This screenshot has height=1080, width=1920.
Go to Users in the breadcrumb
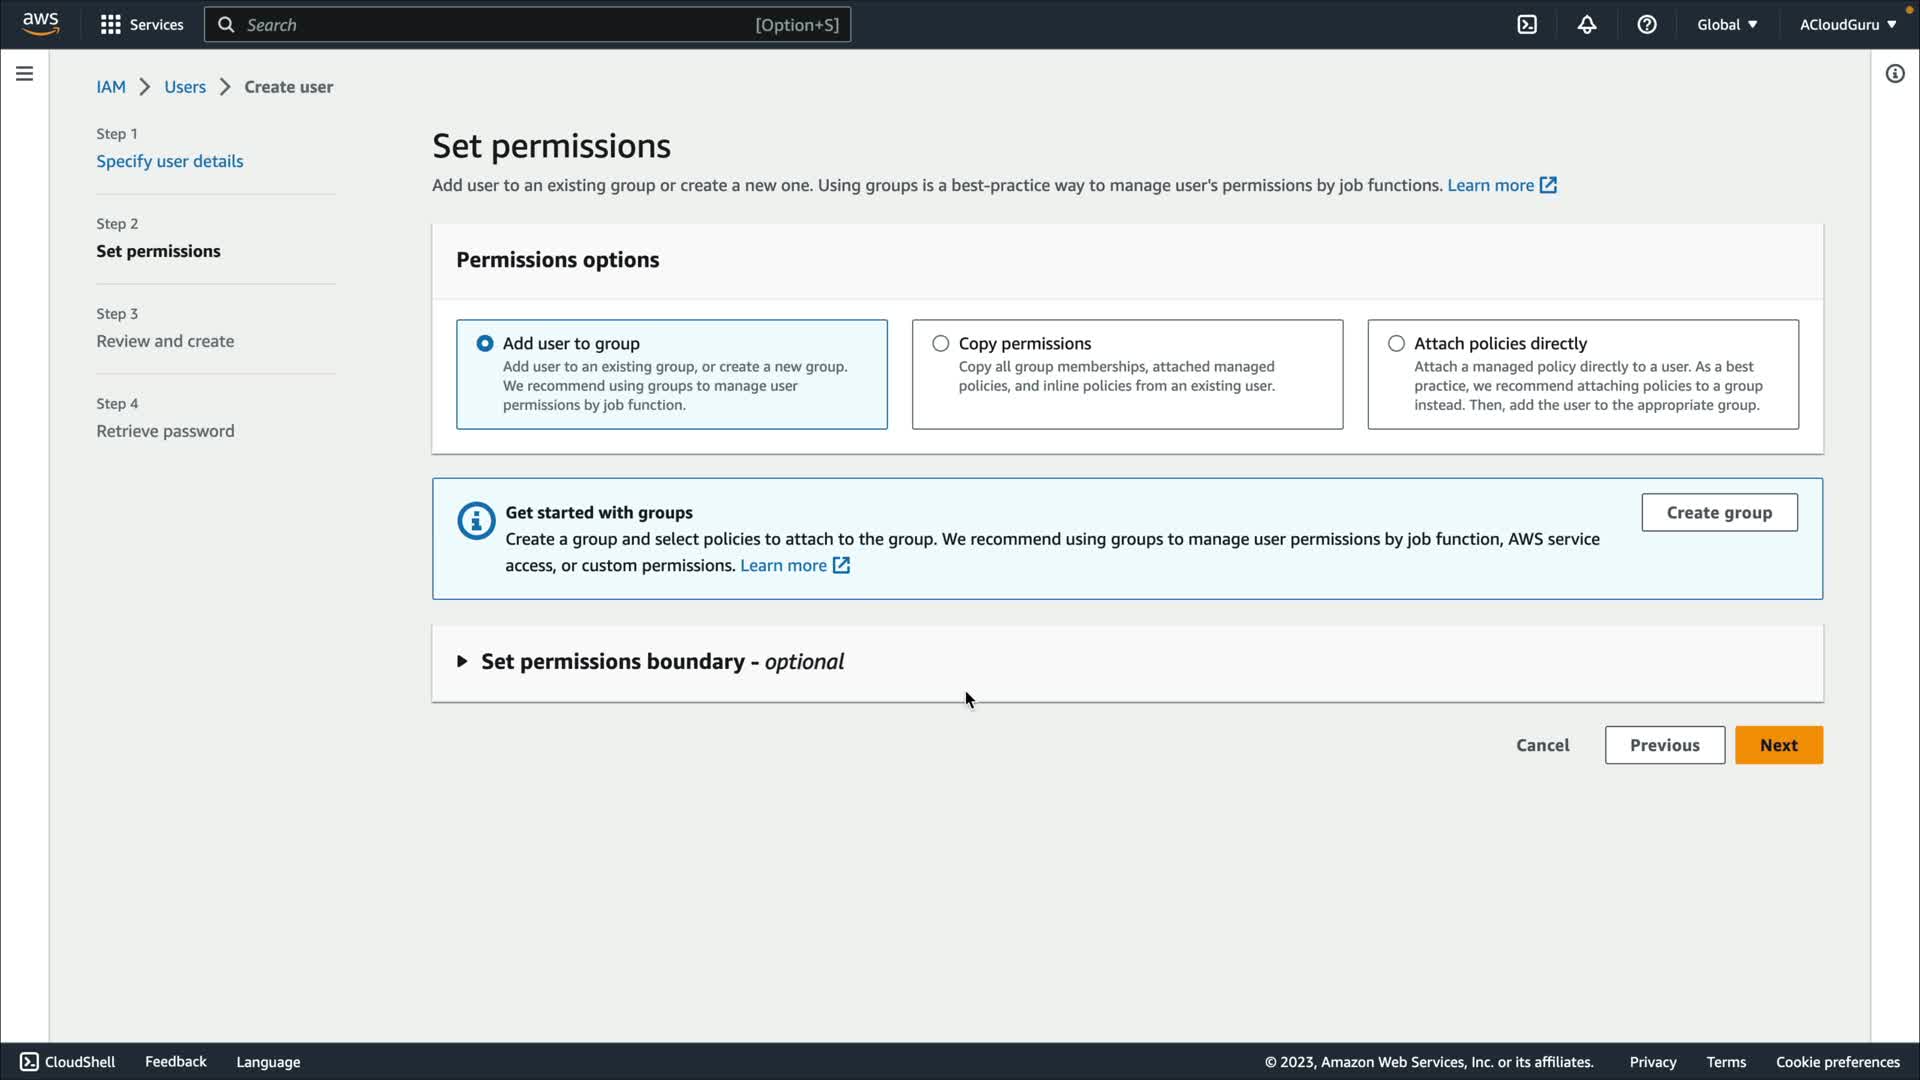(x=185, y=87)
